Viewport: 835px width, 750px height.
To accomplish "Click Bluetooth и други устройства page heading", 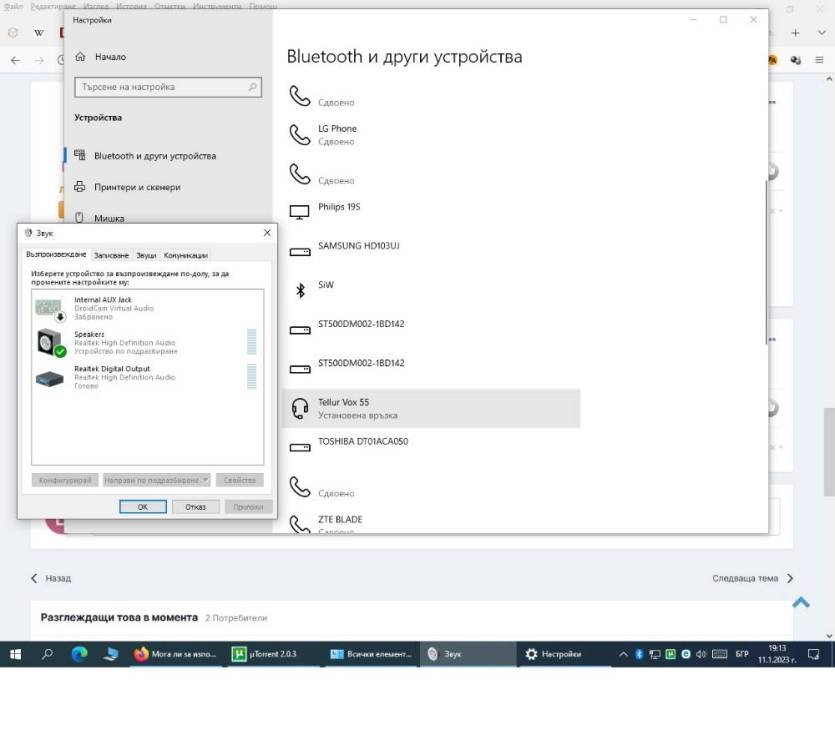I will tap(404, 56).
